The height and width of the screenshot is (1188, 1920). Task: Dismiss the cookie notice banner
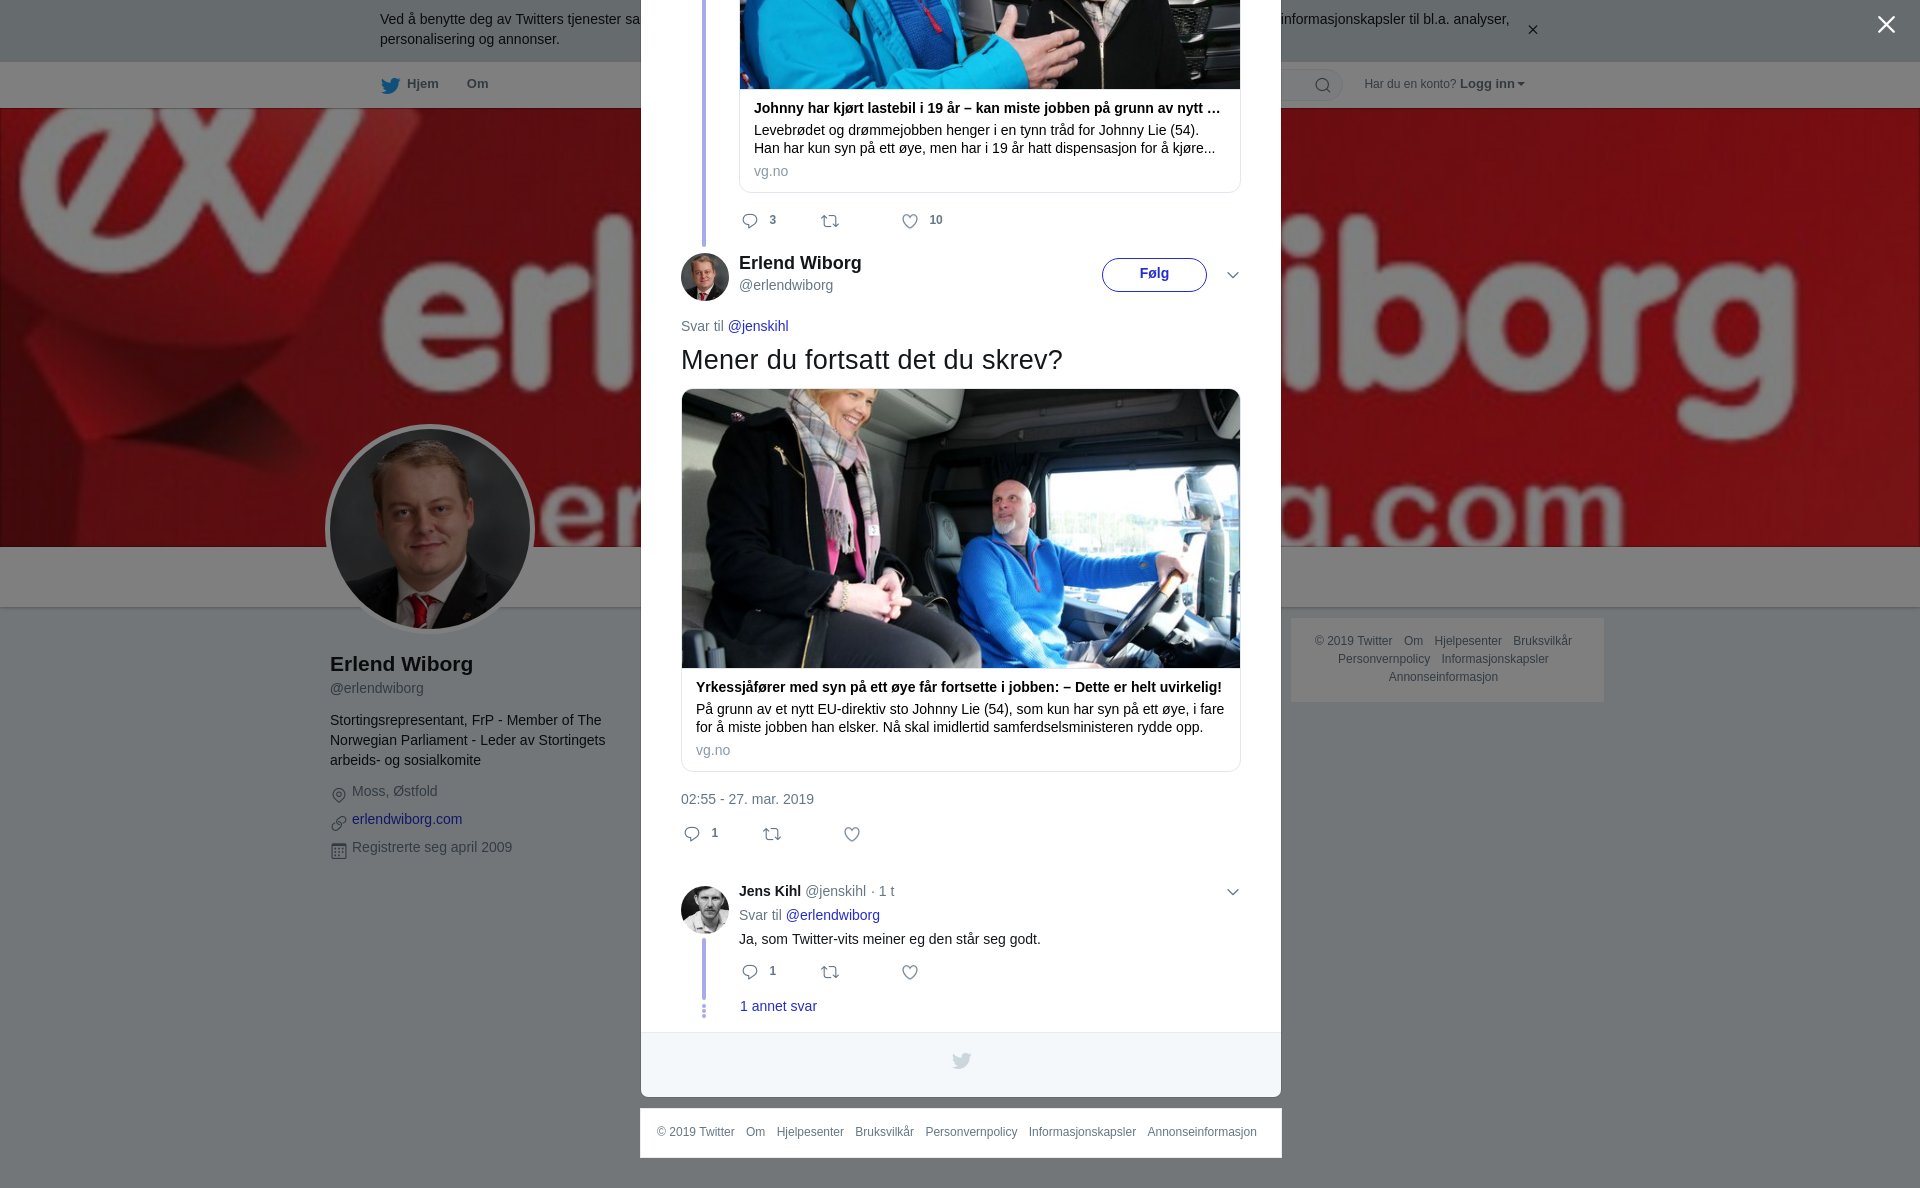(x=1532, y=30)
